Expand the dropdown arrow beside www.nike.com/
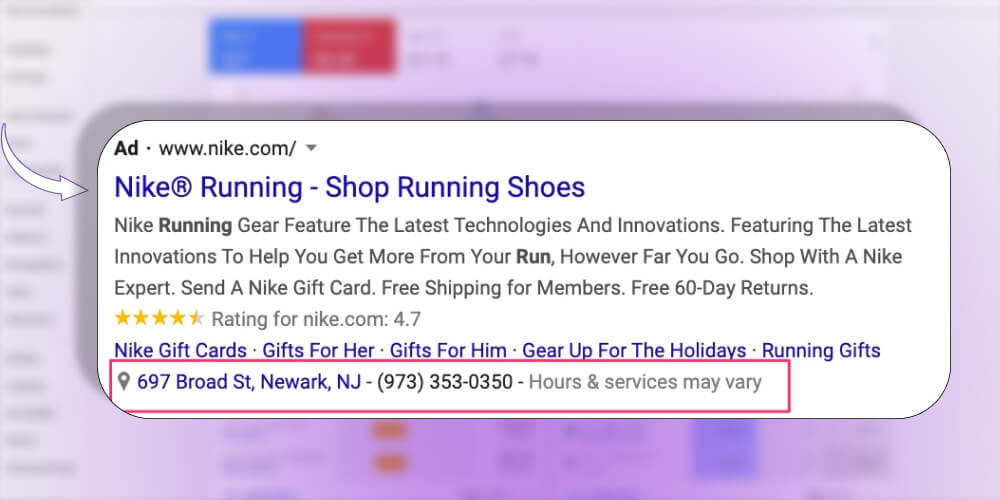The image size is (1000, 500). (x=311, y=149)
